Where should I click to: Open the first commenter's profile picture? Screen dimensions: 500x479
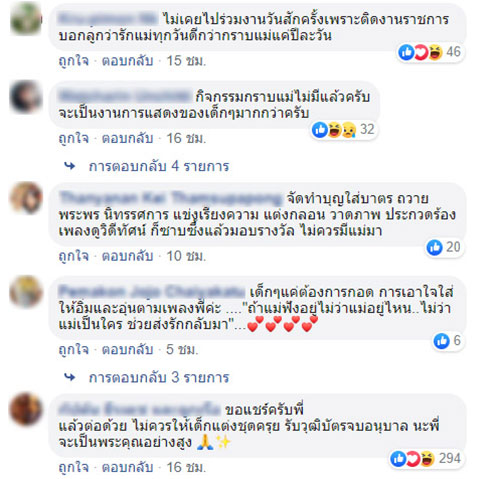(26, 19)
